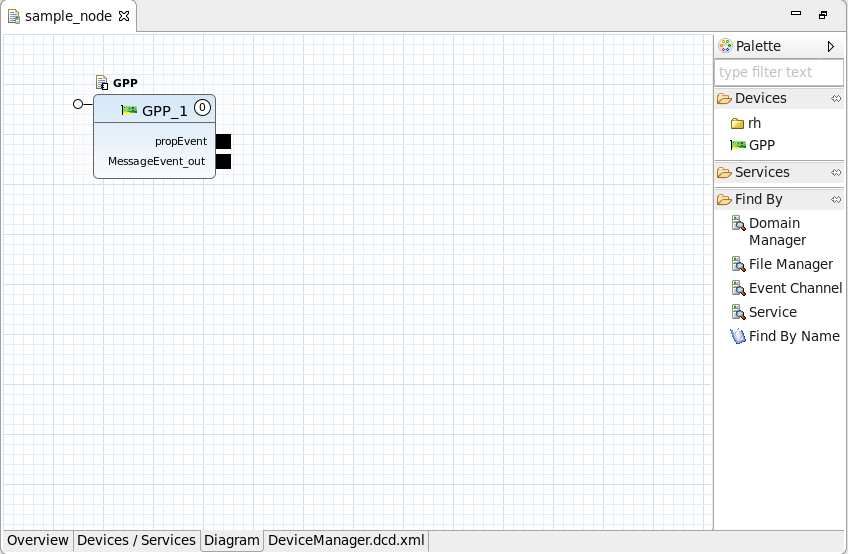This screenshot has width=848, height=554.
Task: Click the propEvent output port square
Action: click(x=223, y=142)
